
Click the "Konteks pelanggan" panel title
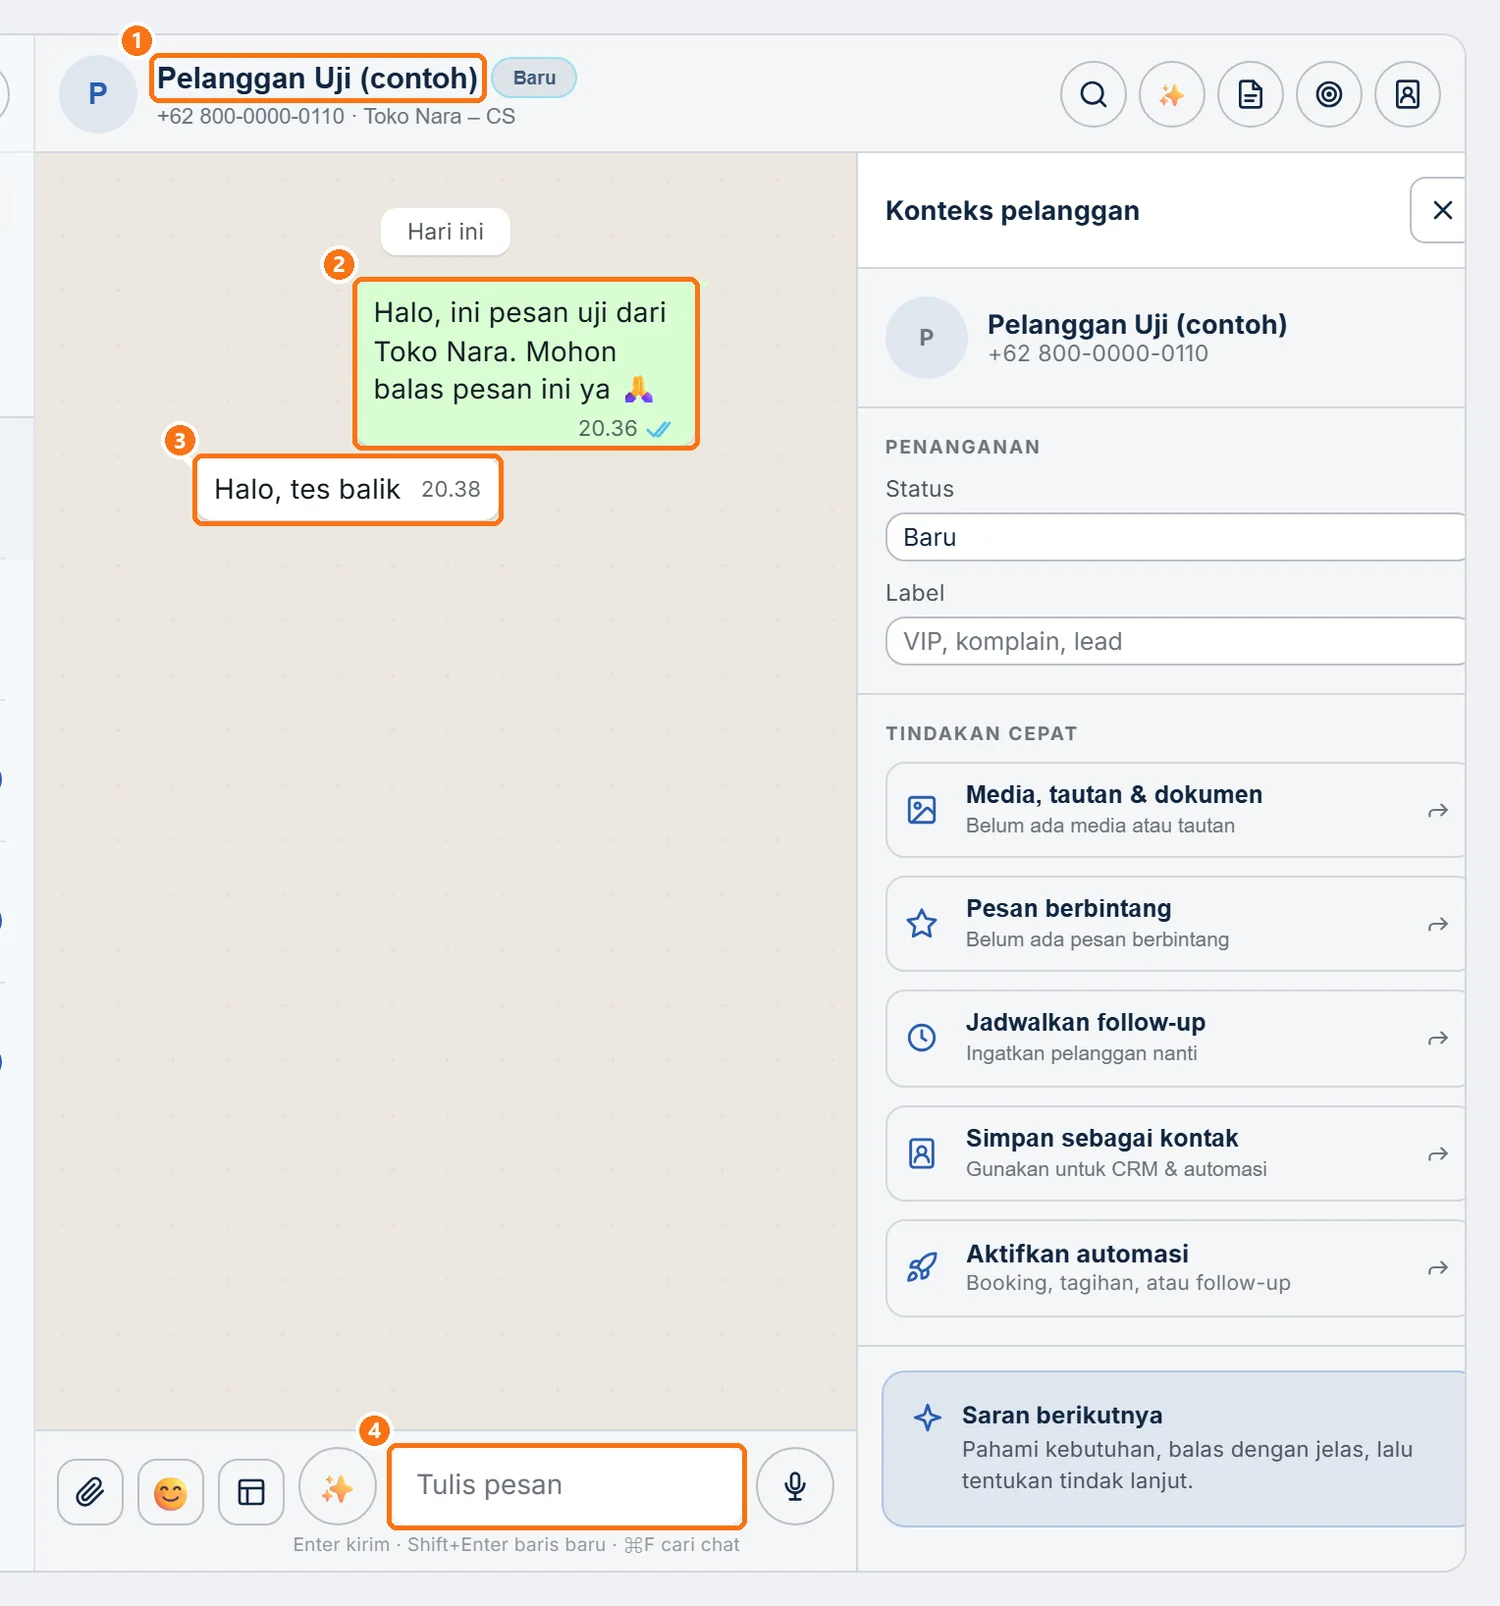click(1012, 211)
